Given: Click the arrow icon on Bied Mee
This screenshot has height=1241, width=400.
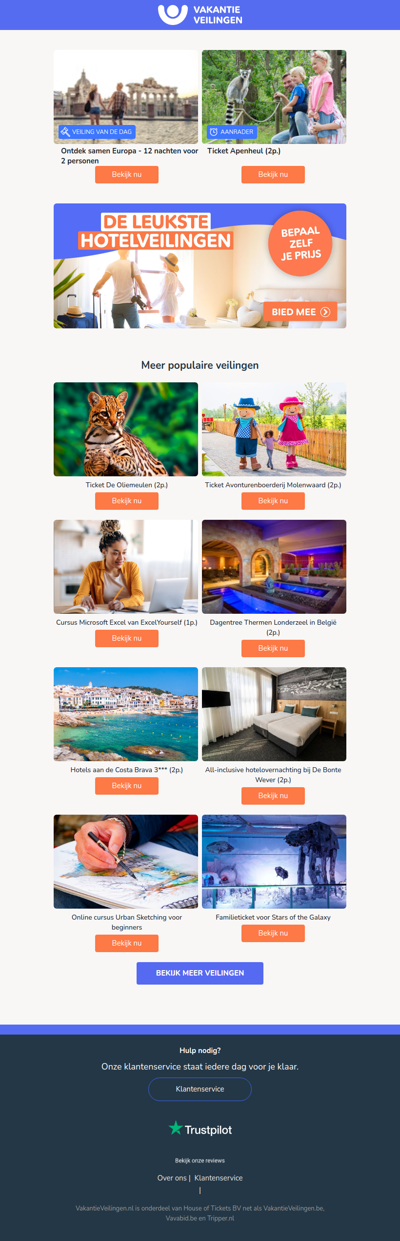Looking at the screenshot, I should point(326,312).
